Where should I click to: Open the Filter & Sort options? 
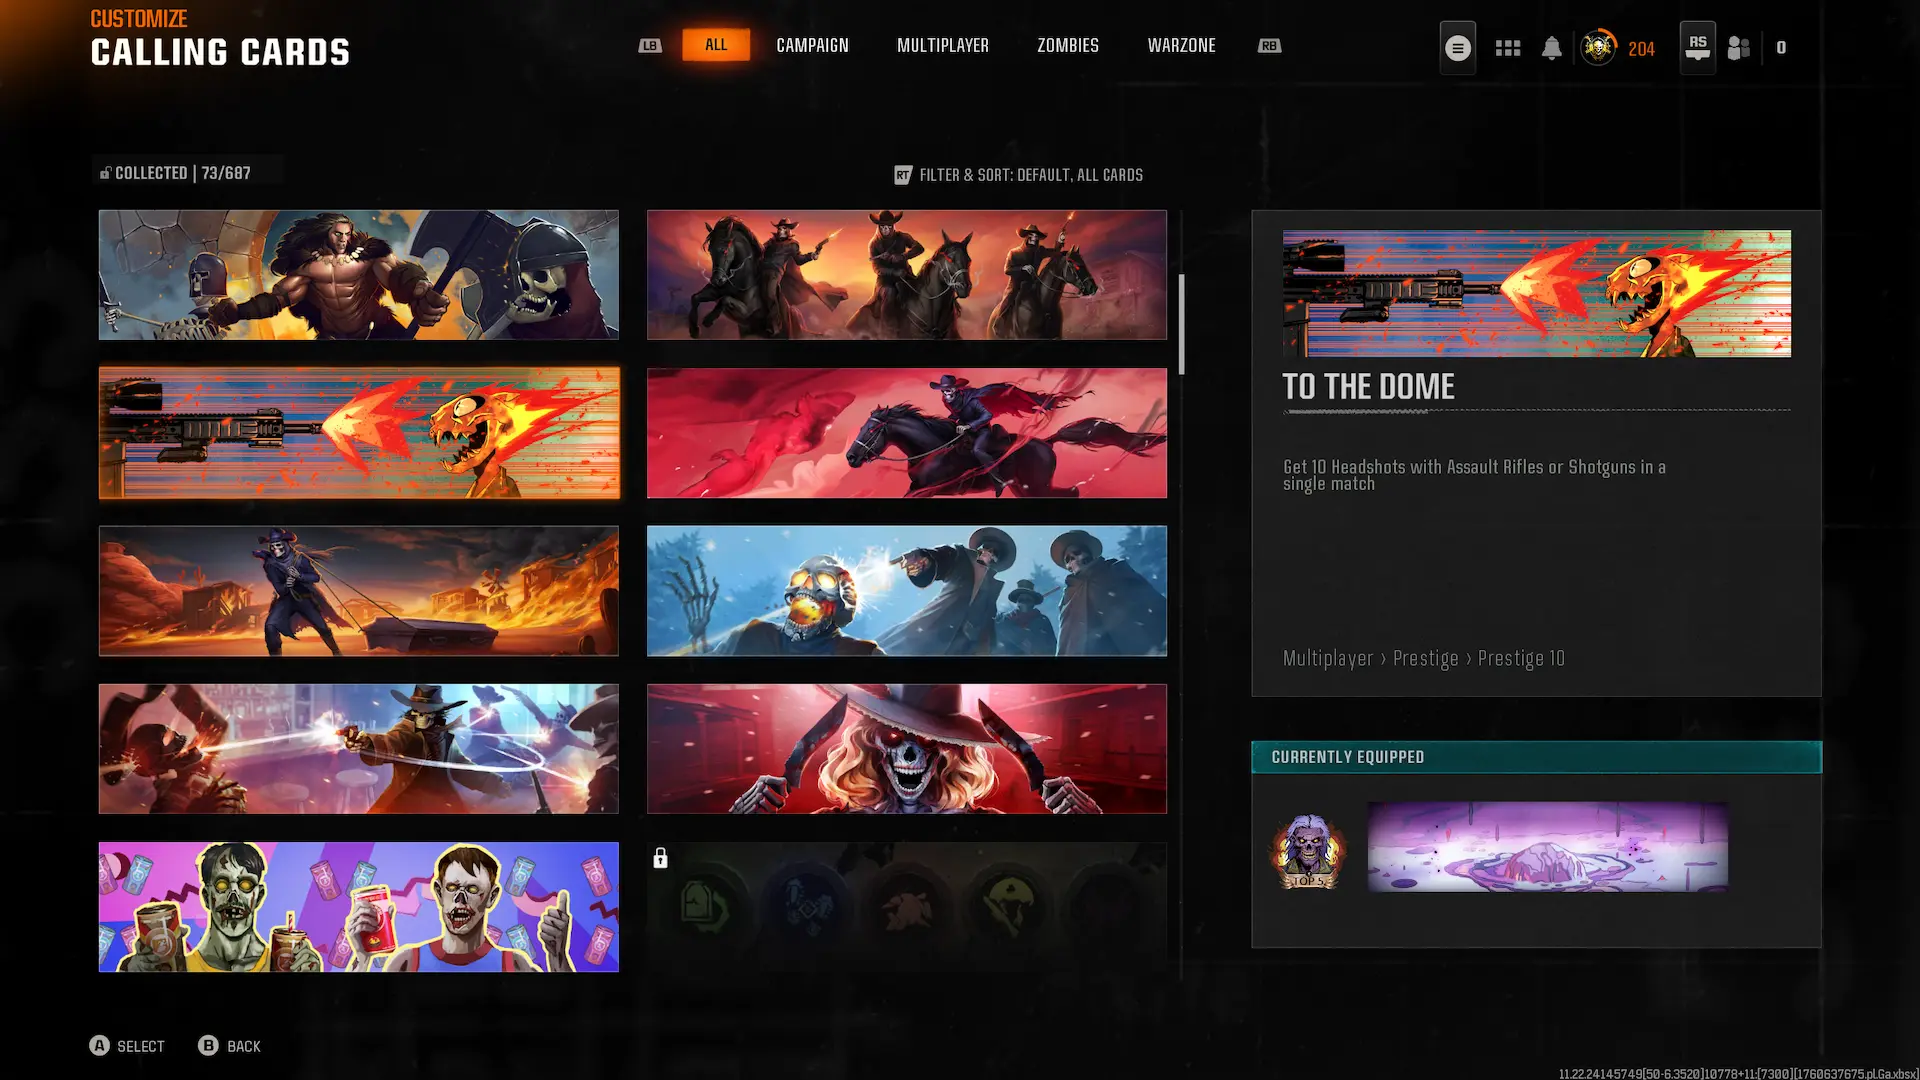pyautogui.click(x=1018, y=175)
